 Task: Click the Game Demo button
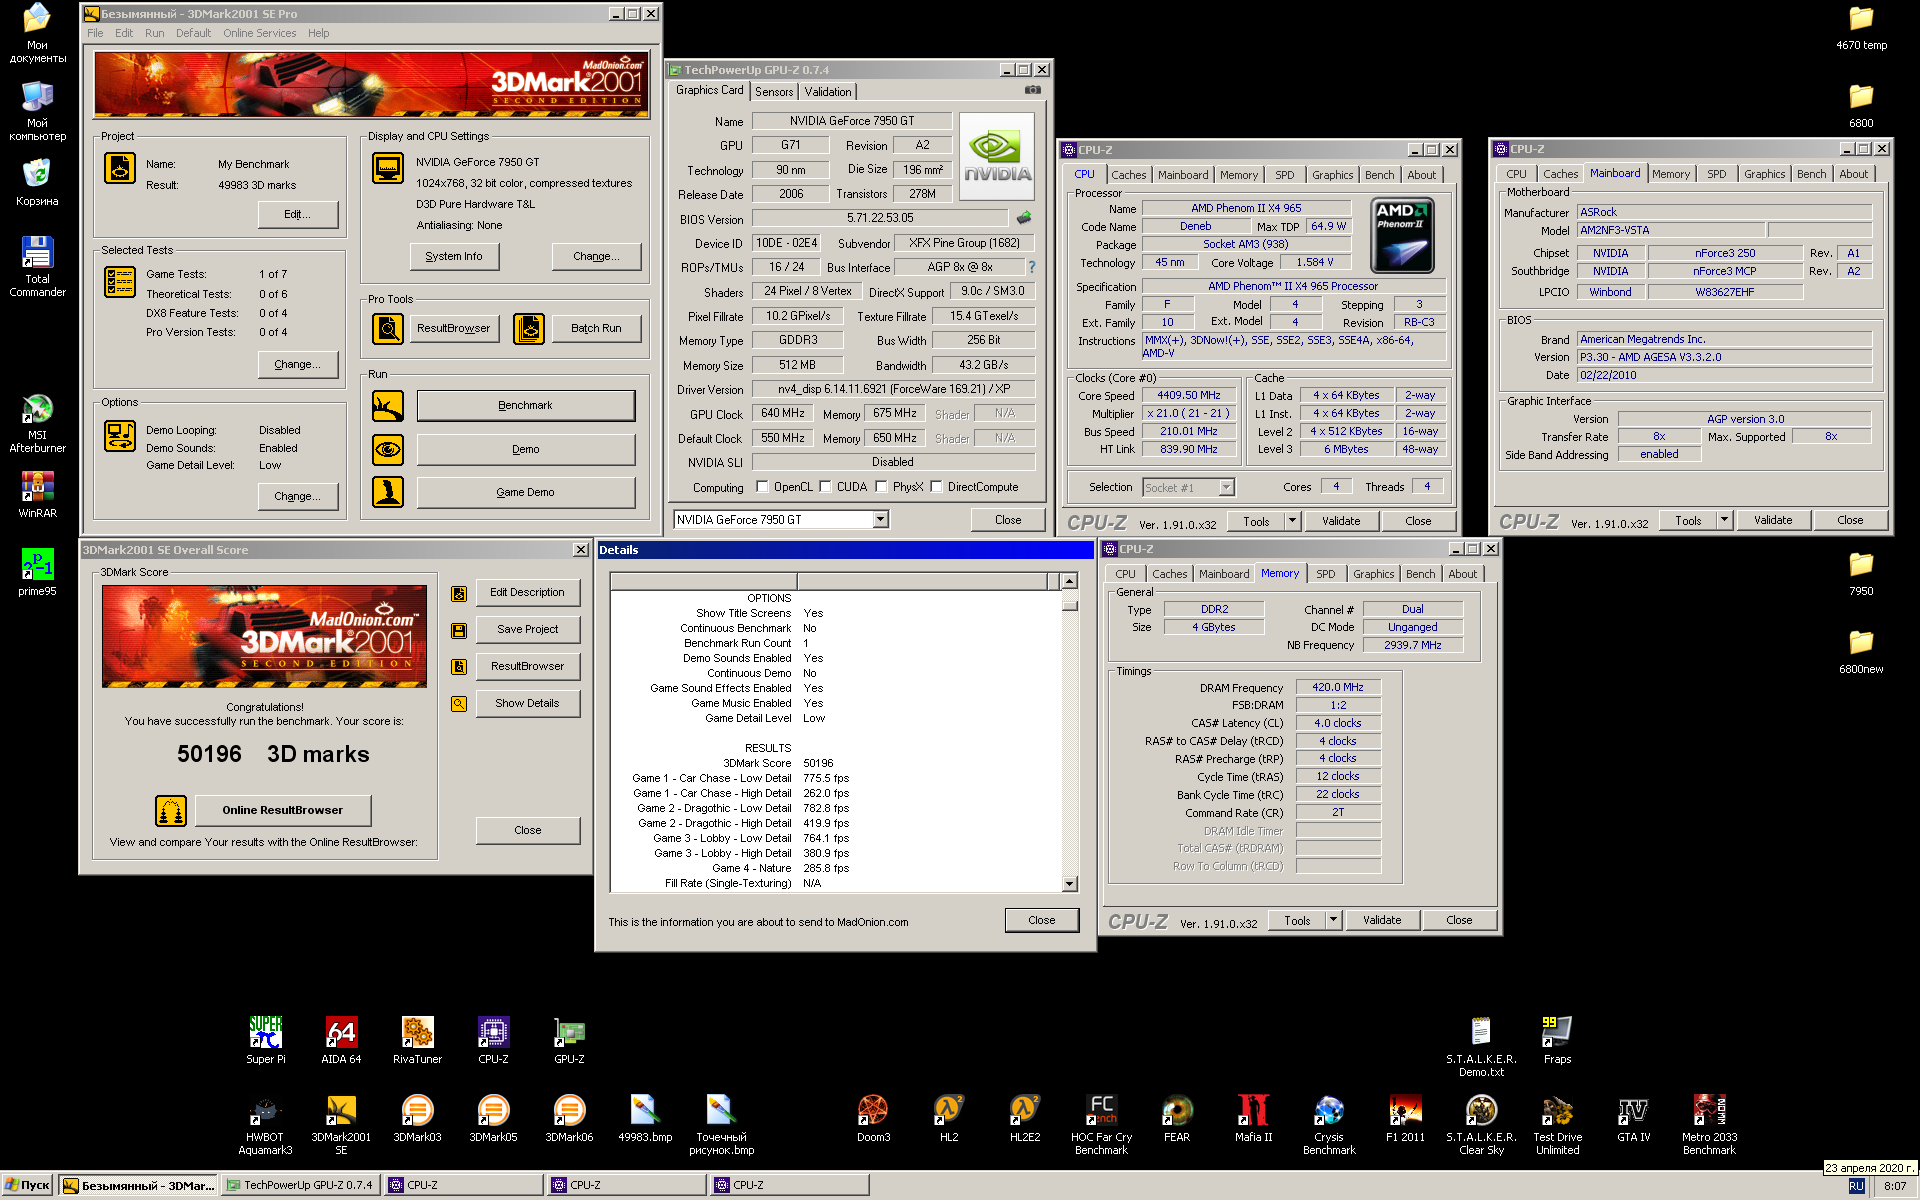pos(525,493)
